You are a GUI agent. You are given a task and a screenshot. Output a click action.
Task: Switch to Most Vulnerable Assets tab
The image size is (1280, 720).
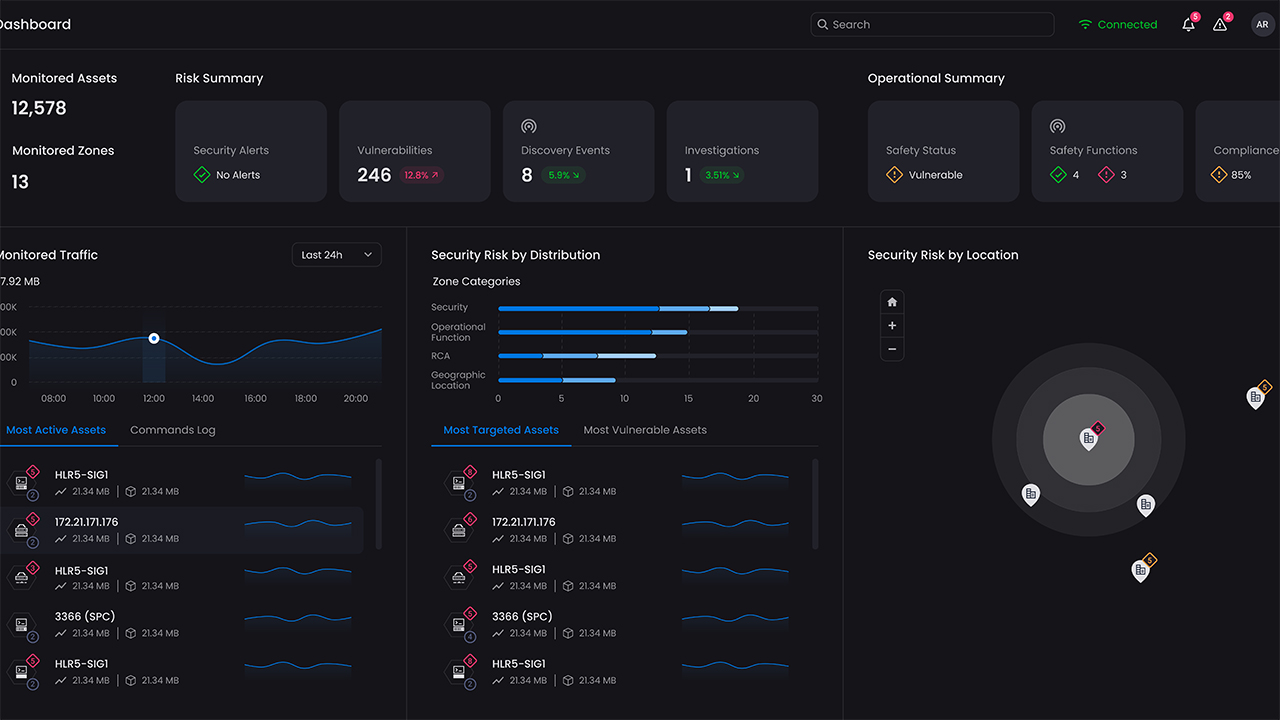pos(645,430)
